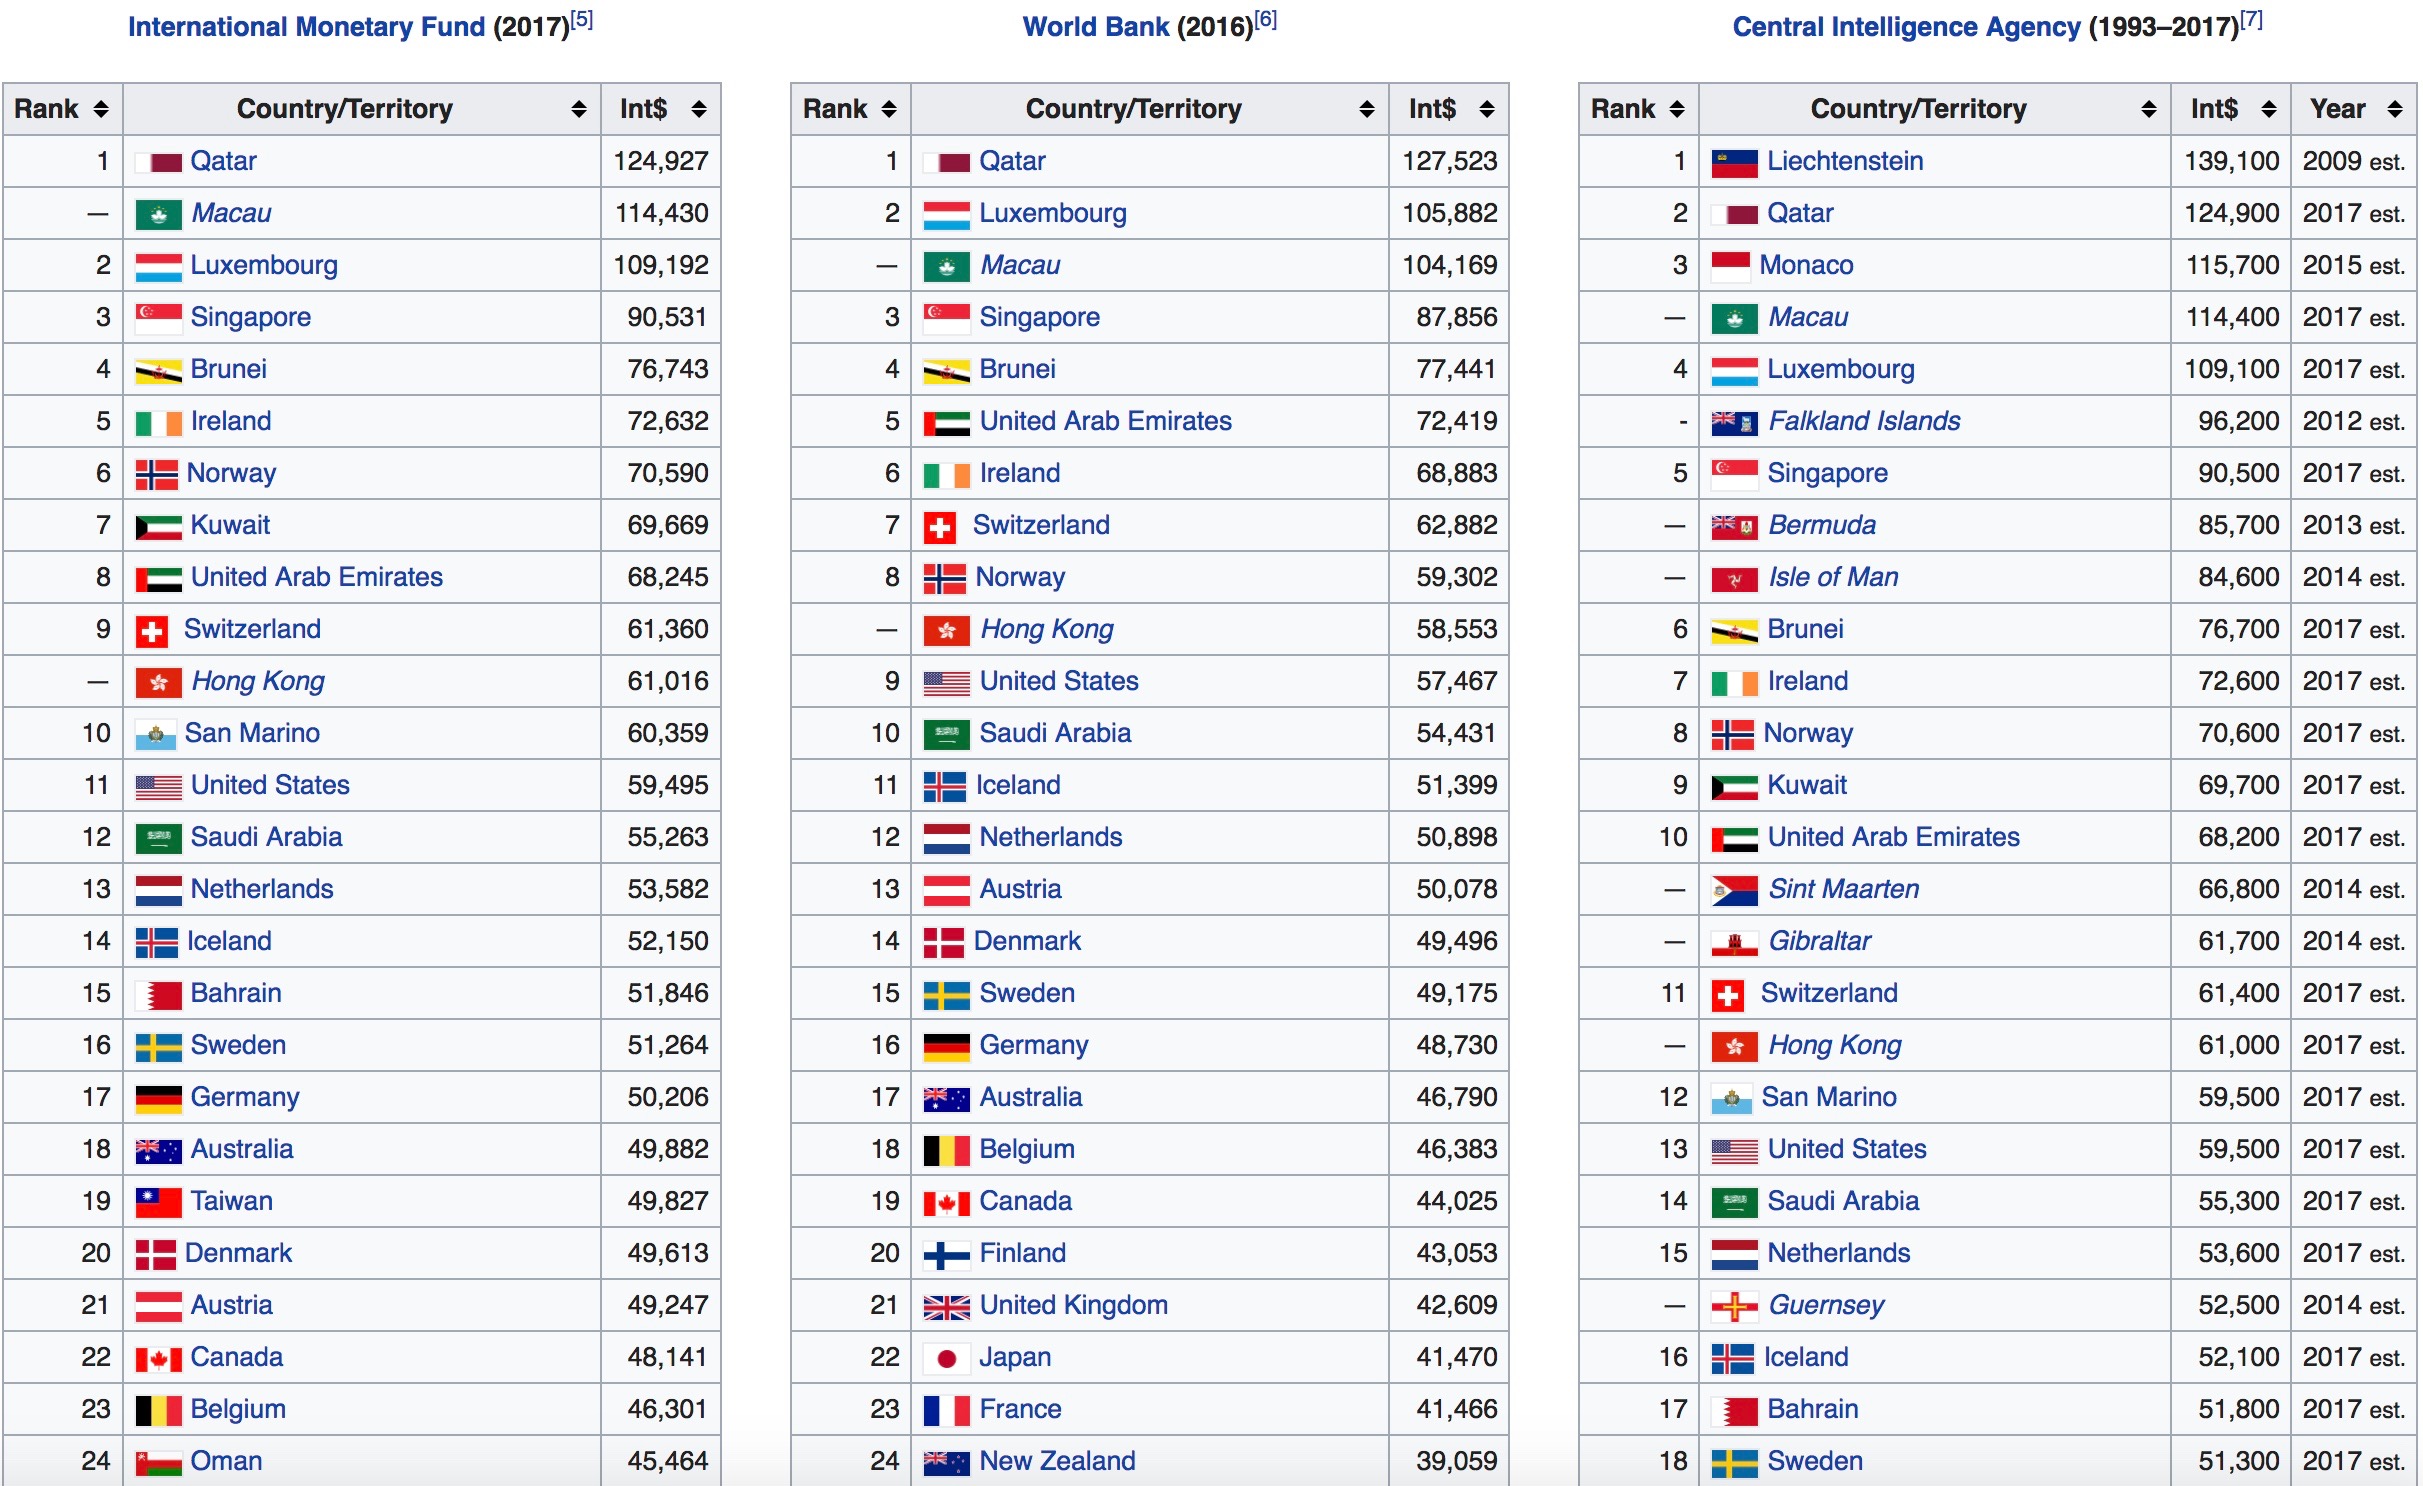2423x1486 pixels.
Task: Sort World Bank table by Int$ arrows
Action: [1487, 109]
